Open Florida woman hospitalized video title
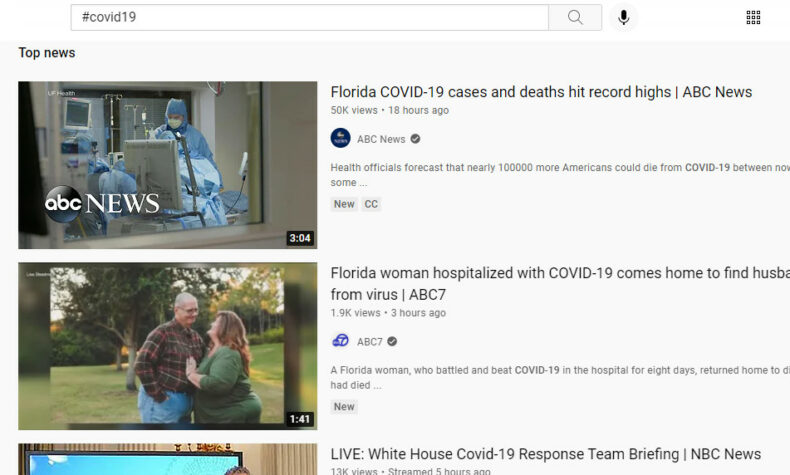 (x=560, y=284)
